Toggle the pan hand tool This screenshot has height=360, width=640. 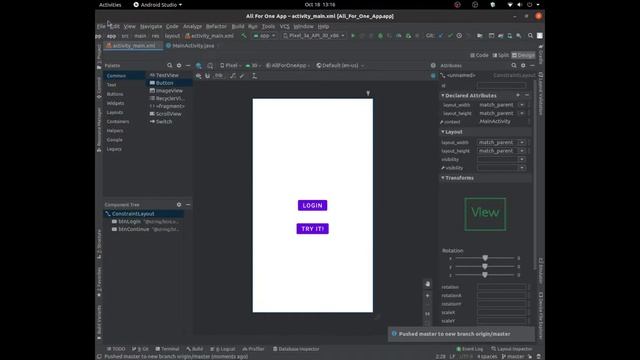427,284
